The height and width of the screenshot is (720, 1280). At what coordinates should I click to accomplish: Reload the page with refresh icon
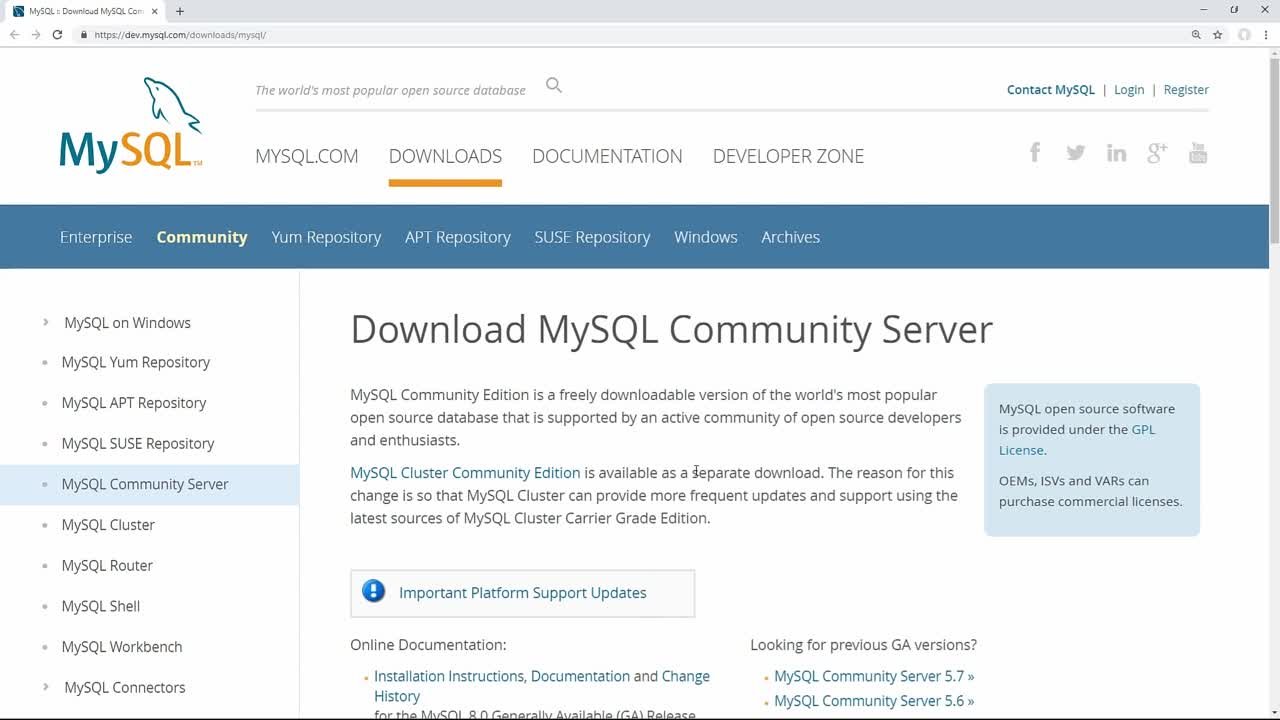[57, 34]
